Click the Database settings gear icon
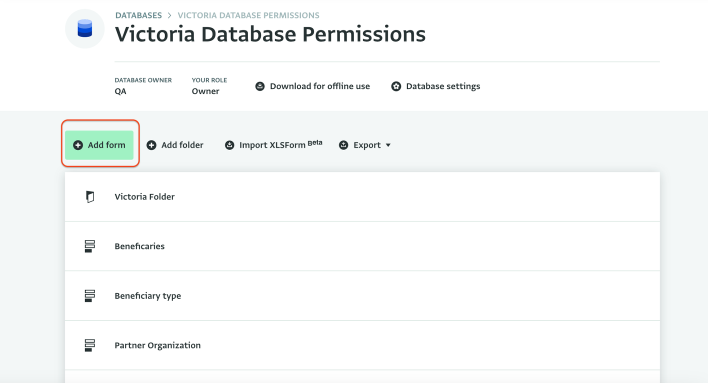The height and width of the screenshot is (383, 708). coord(396,86)
